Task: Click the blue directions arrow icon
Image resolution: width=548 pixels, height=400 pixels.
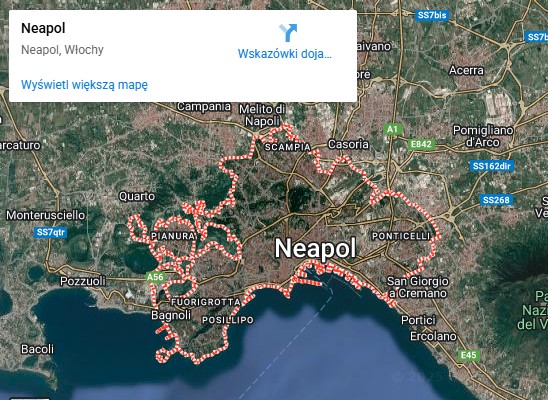Action: coord(288,32)
